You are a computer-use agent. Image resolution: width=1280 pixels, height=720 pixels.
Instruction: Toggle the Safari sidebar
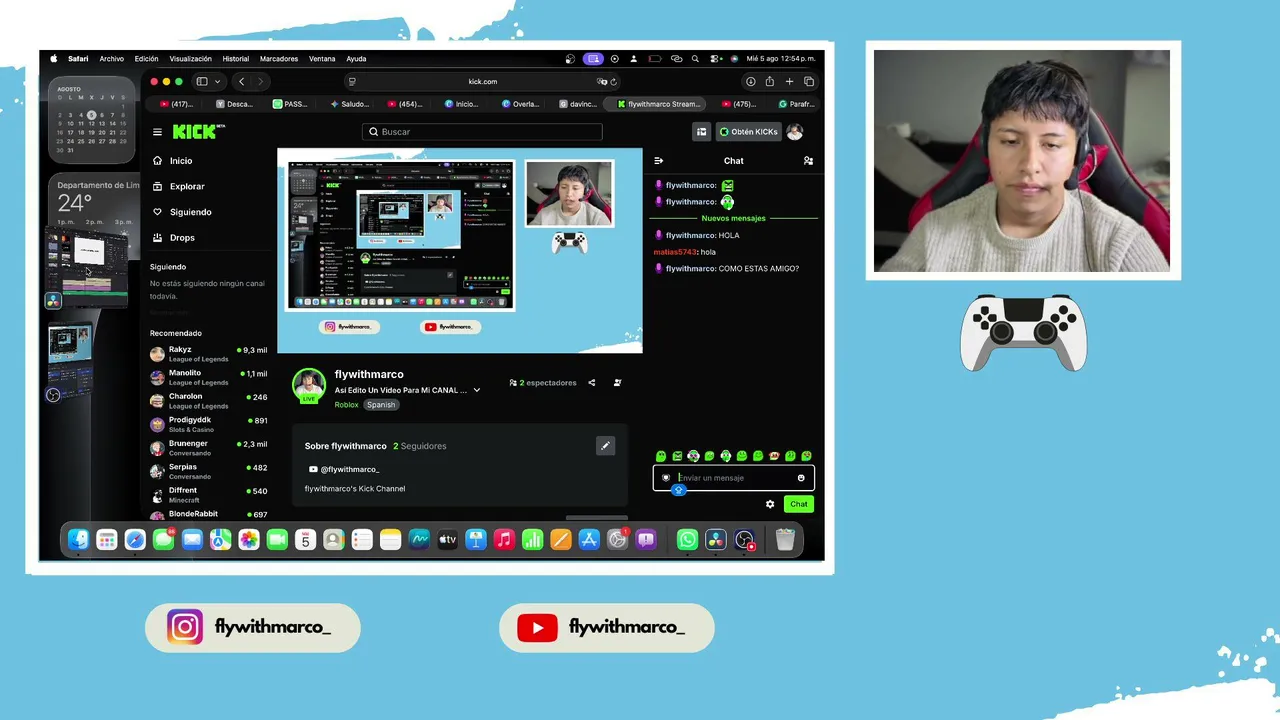pyautogui.click(x=202, y=82)
